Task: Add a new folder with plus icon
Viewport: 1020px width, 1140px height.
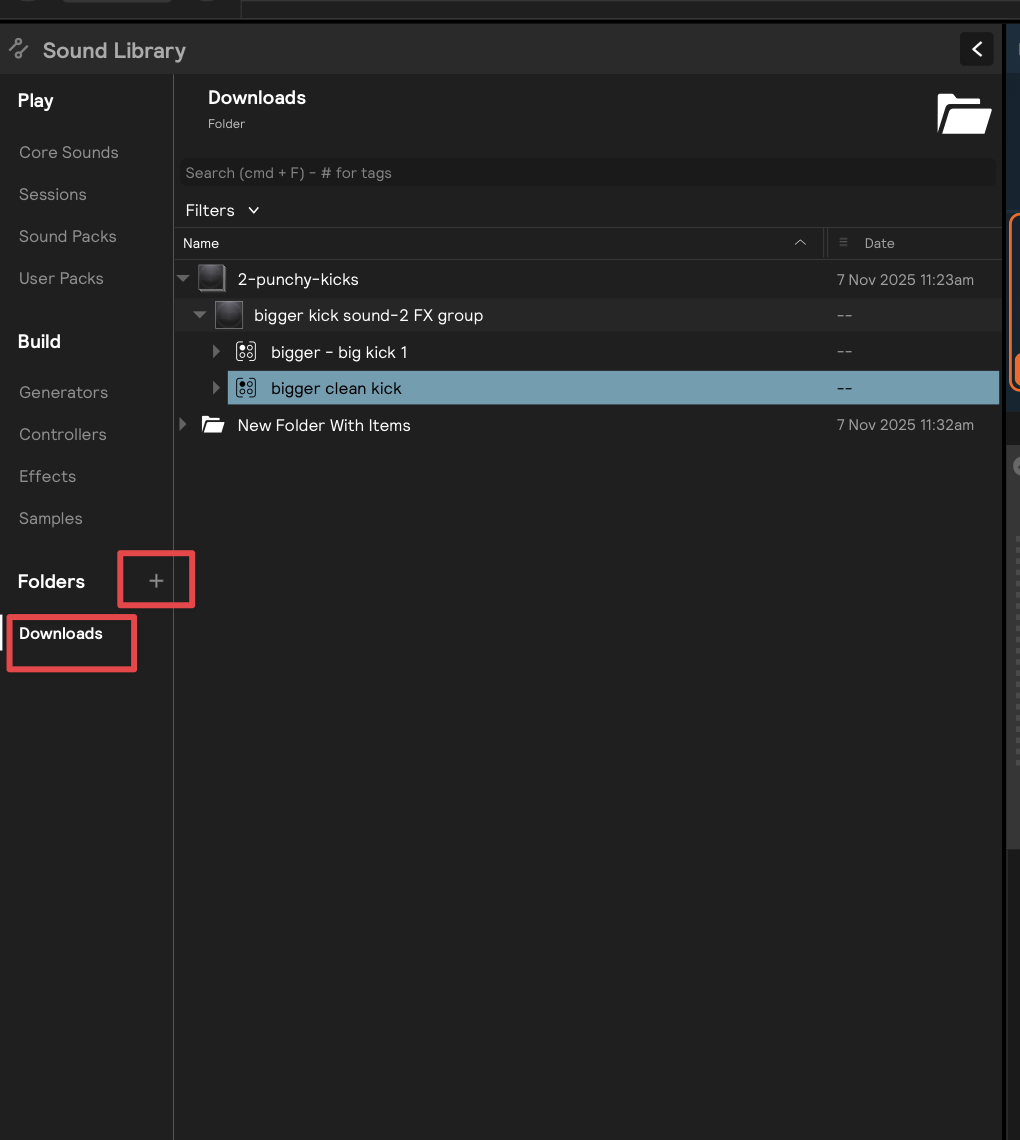Action: click(156, 581)
